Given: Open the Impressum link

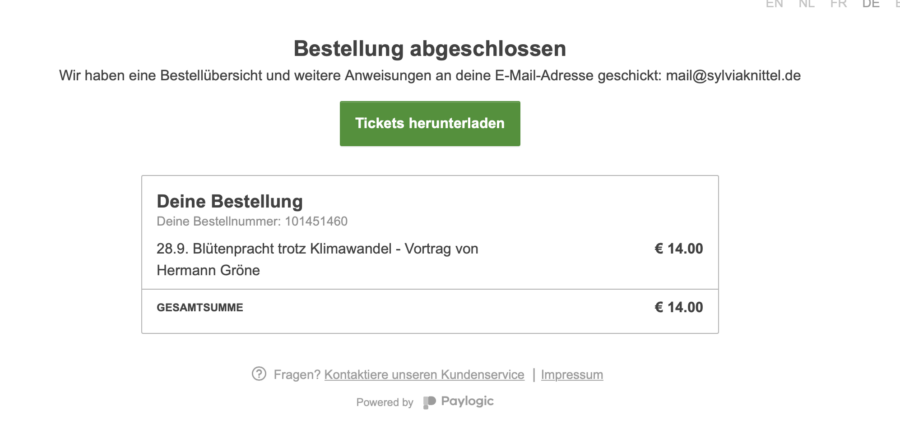Looking at the screenshot, I should coord(572,375).
